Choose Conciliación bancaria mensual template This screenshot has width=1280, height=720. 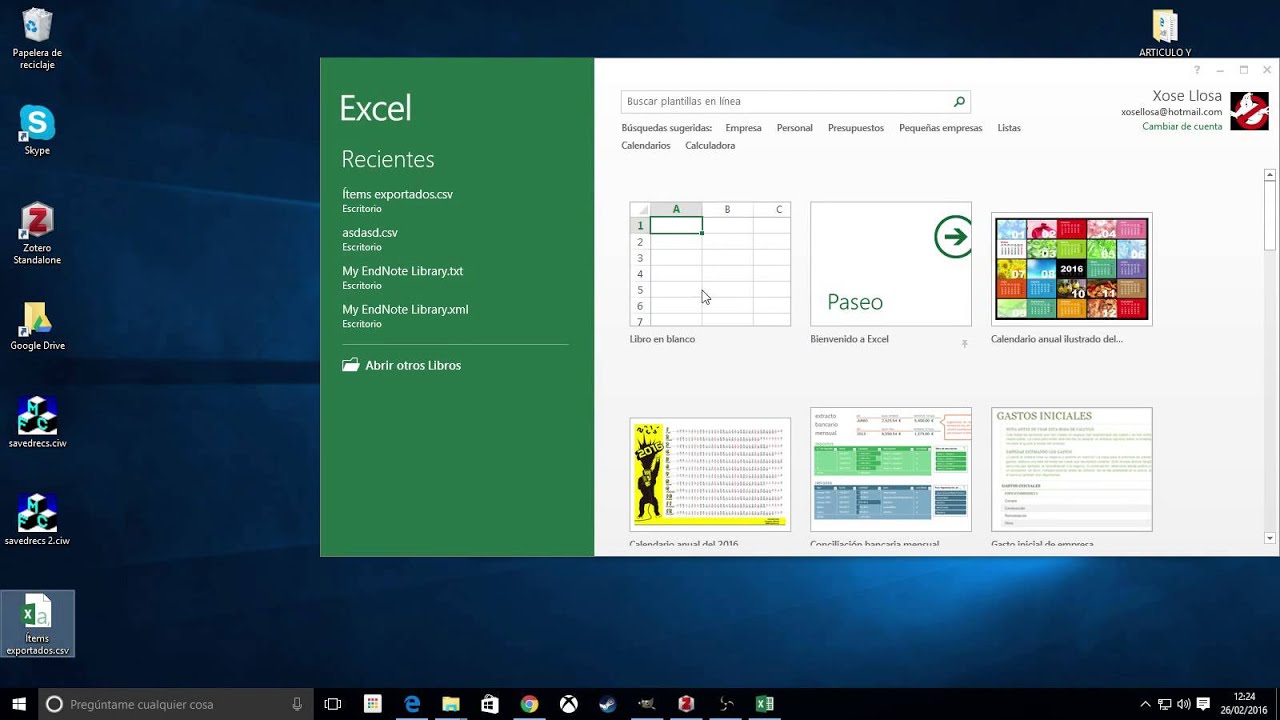(x=891, y=469)
